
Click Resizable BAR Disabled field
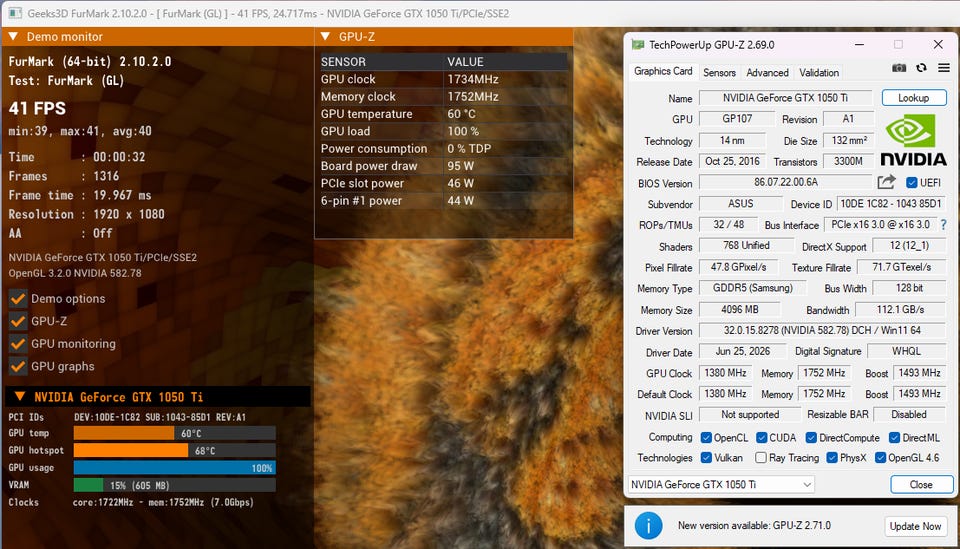click(x=909, y=414)
